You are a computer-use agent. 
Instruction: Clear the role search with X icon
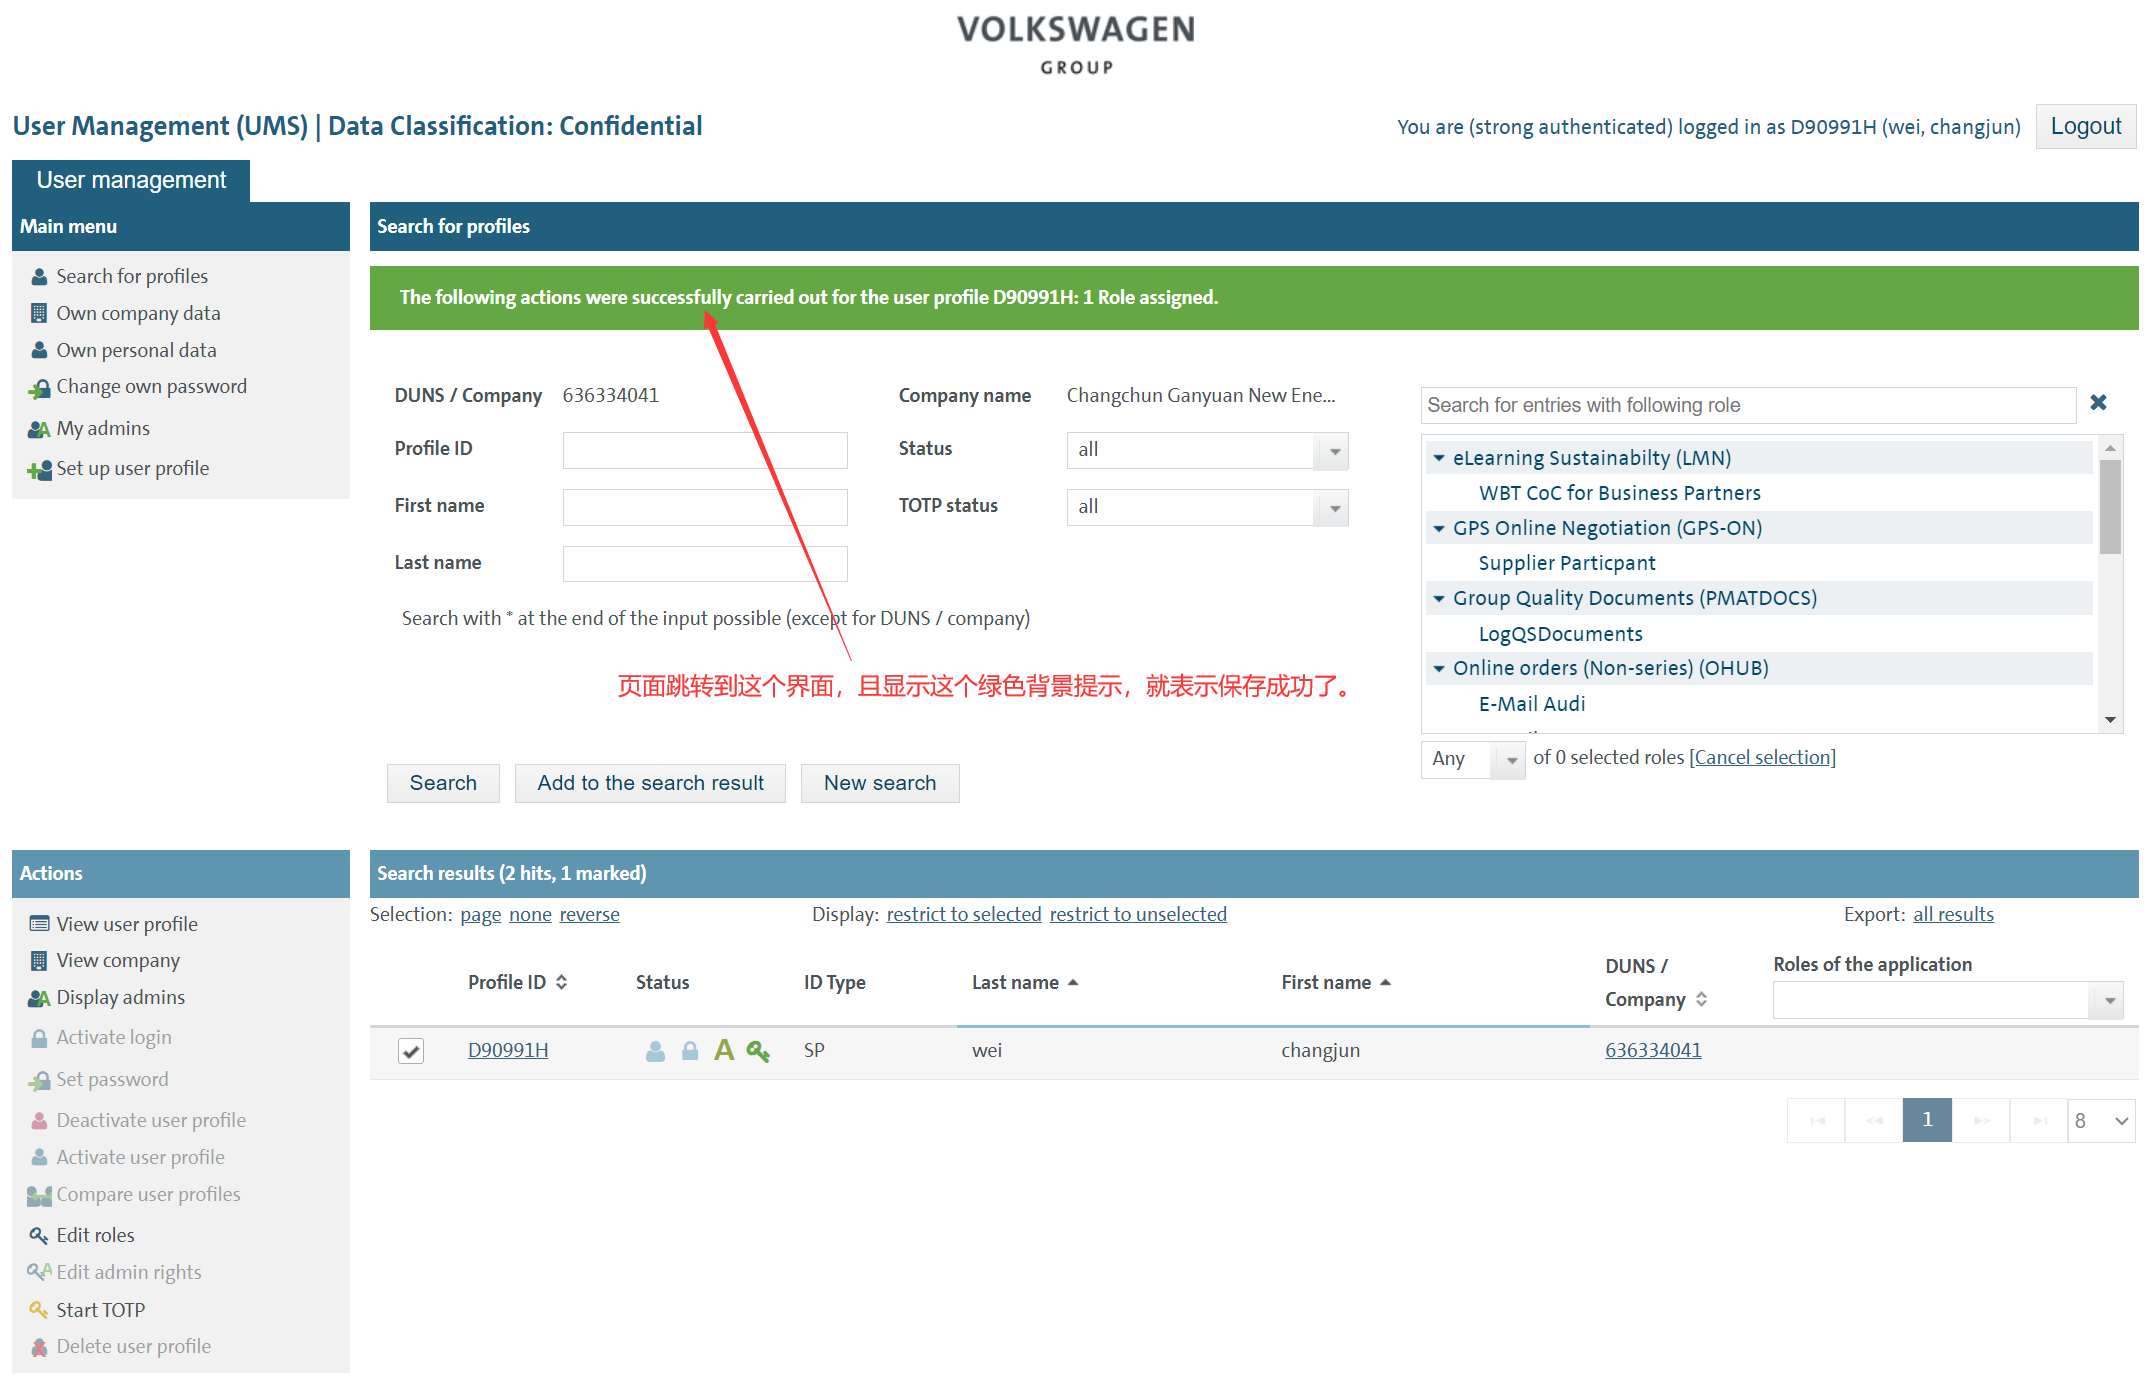pyautogui.click(x=2099, y=403)
